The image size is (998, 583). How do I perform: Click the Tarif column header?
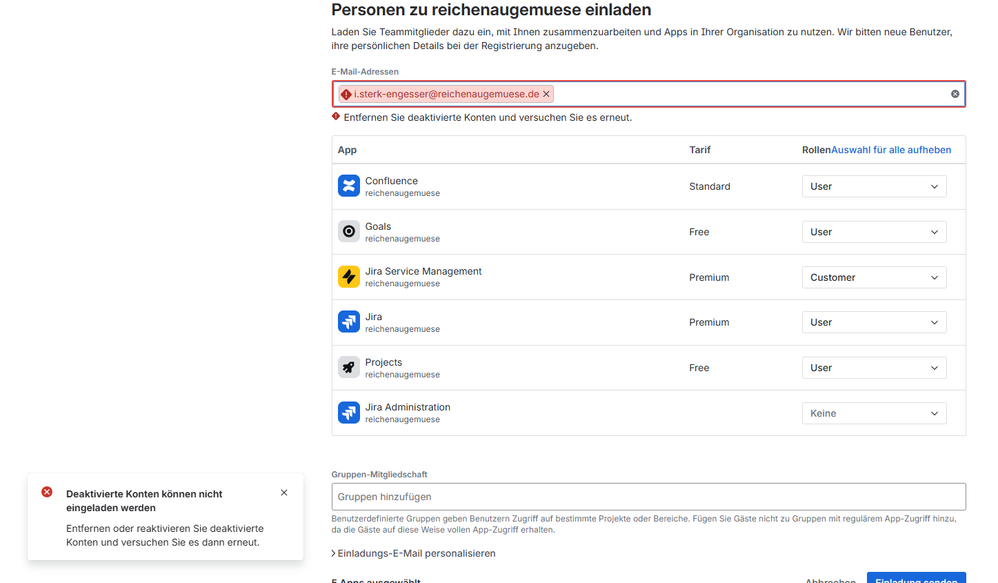pos(699,150)
